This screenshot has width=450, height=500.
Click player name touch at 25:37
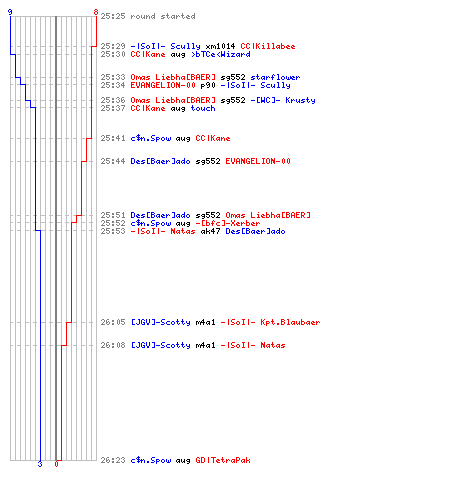point(203,108)
